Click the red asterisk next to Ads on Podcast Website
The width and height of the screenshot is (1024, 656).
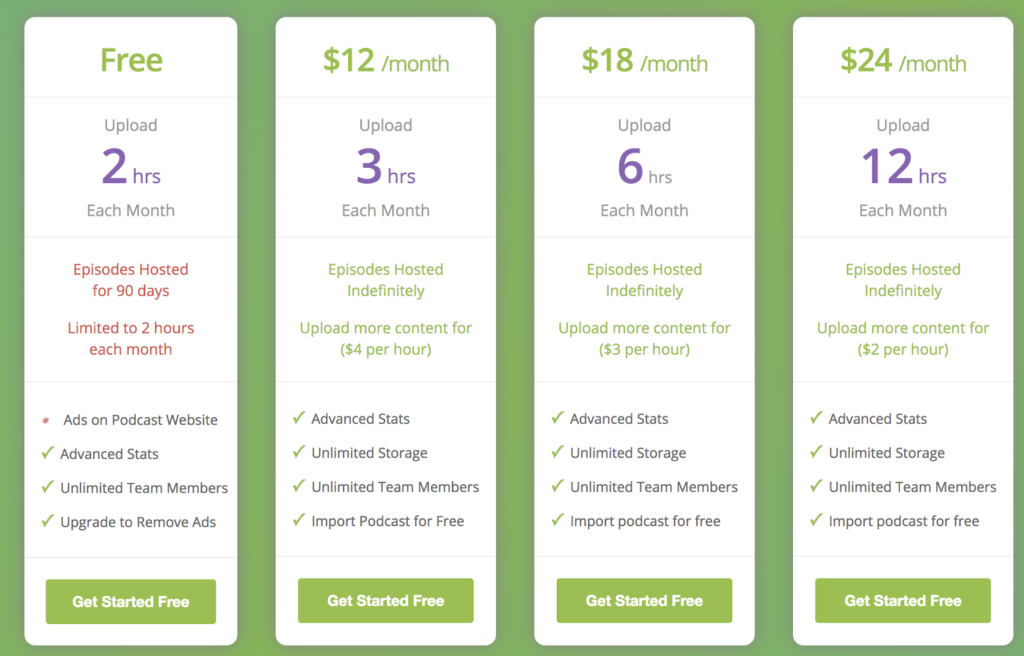(x=44, y=420)
